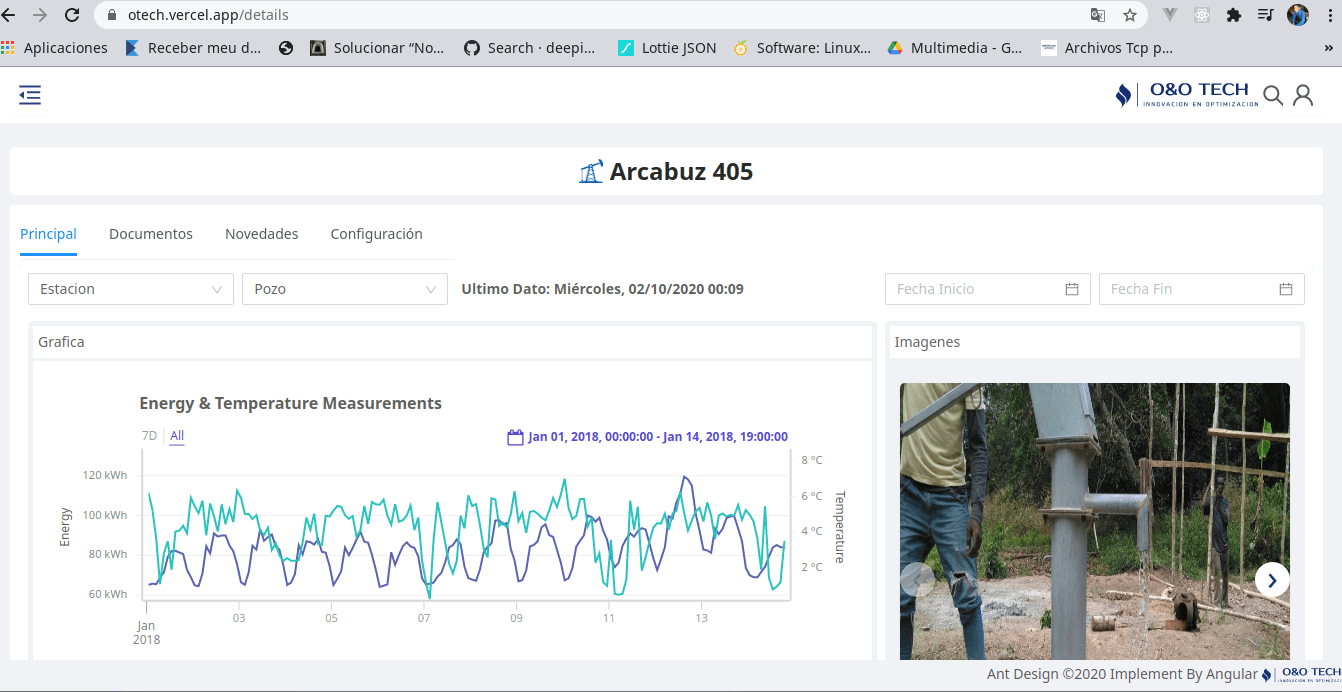Screen dimensions: 1342x692
Task: Select the All chart range
Action: coord(177,436)
